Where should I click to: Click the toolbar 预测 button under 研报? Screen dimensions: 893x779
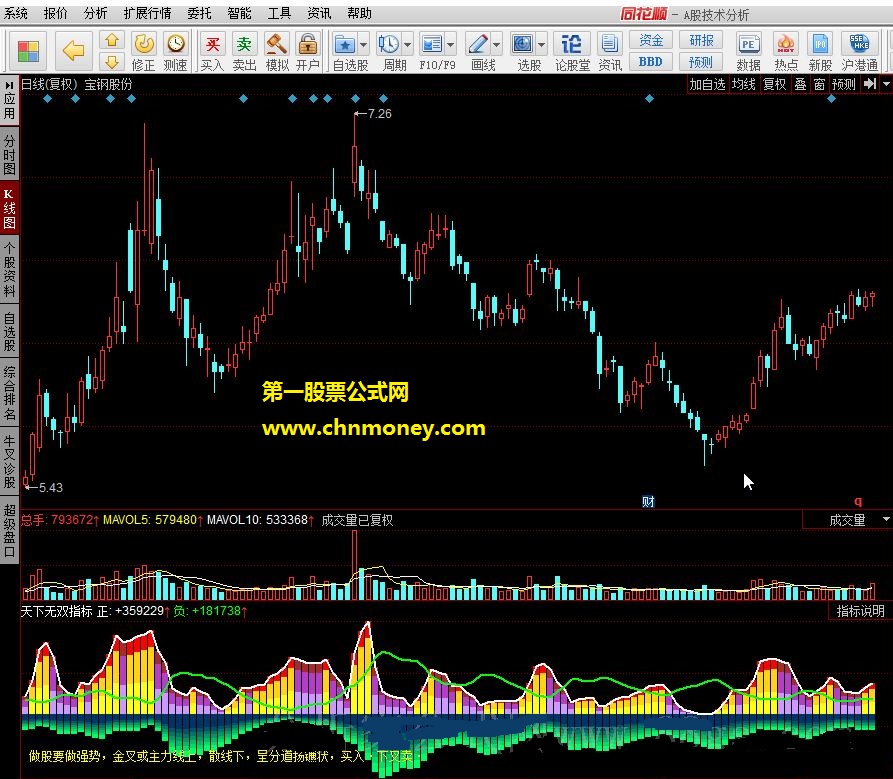tap(701, 62)
